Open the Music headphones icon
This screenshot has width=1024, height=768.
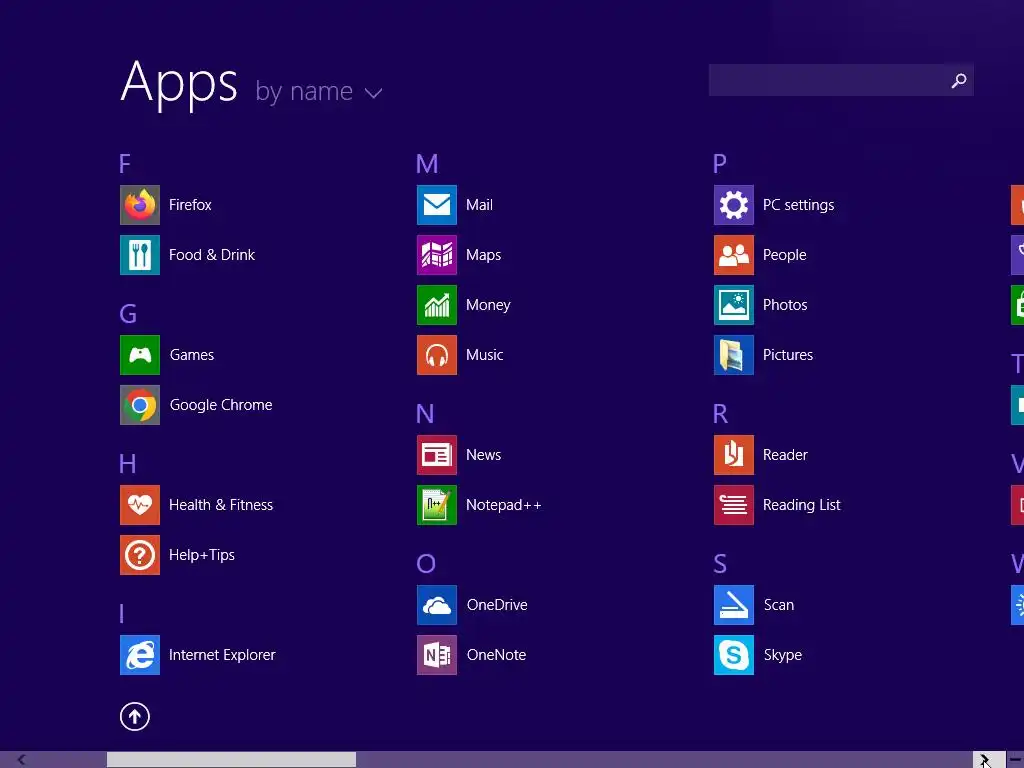(x=437, y=355)
